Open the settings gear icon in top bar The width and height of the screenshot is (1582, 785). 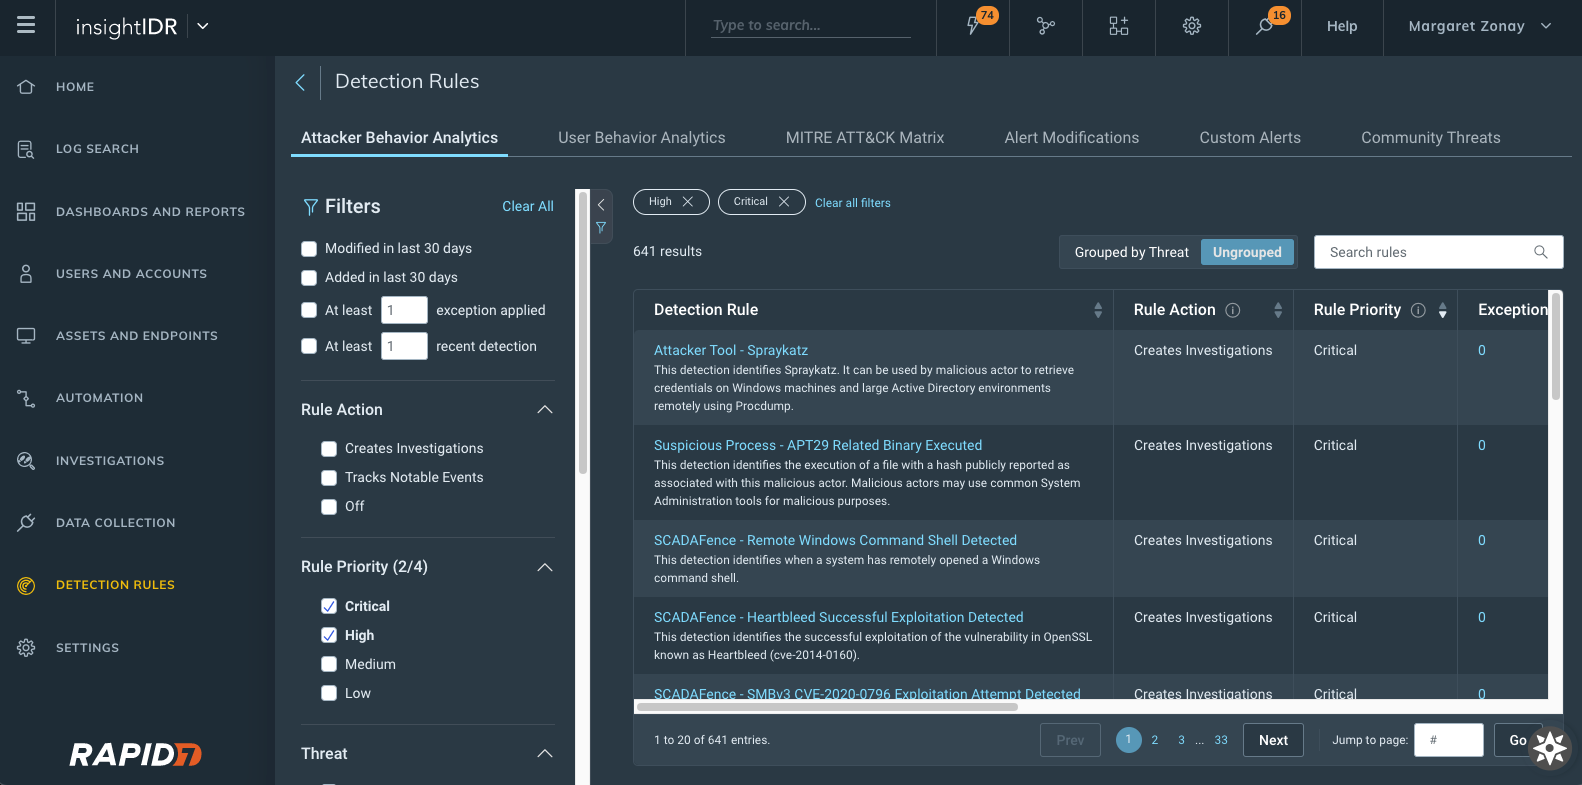click(x=1191, y=26)
